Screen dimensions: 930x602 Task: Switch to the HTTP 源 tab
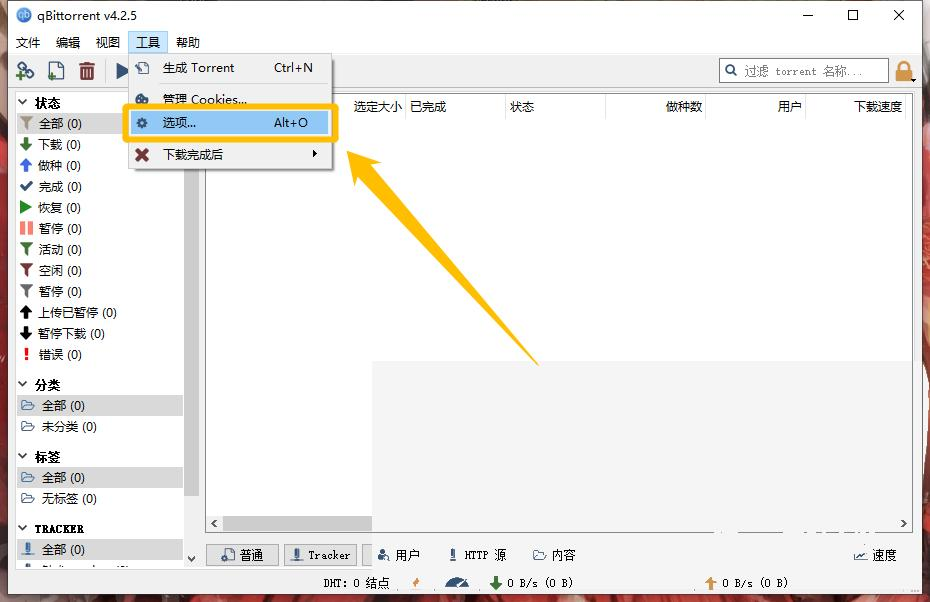(477, 555)
